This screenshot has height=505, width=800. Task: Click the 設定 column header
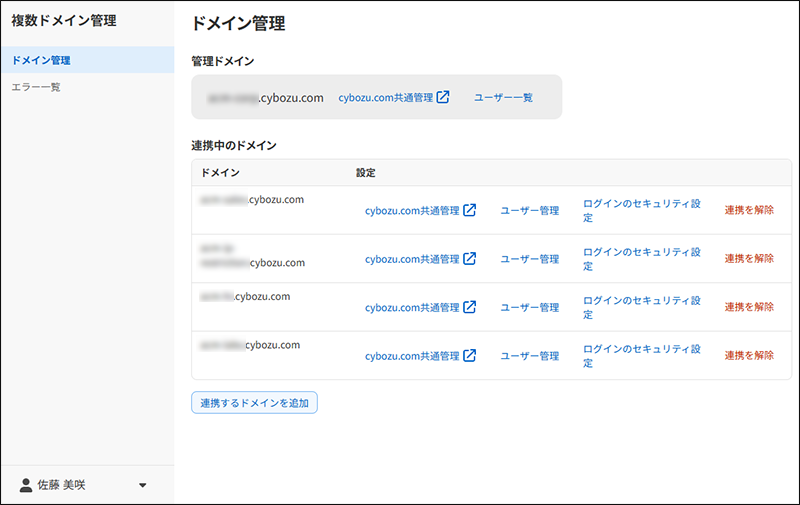click(x=365, y=173)
